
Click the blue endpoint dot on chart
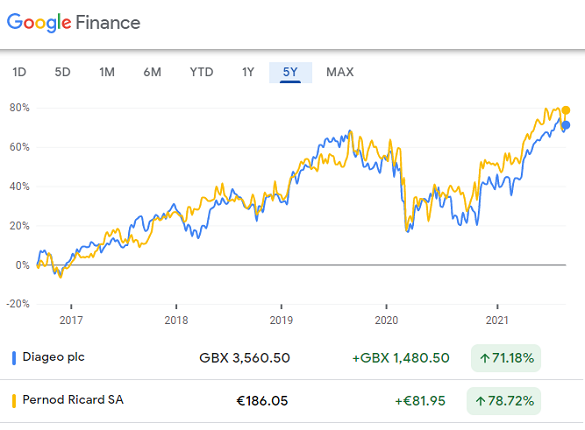coord(566,125)
